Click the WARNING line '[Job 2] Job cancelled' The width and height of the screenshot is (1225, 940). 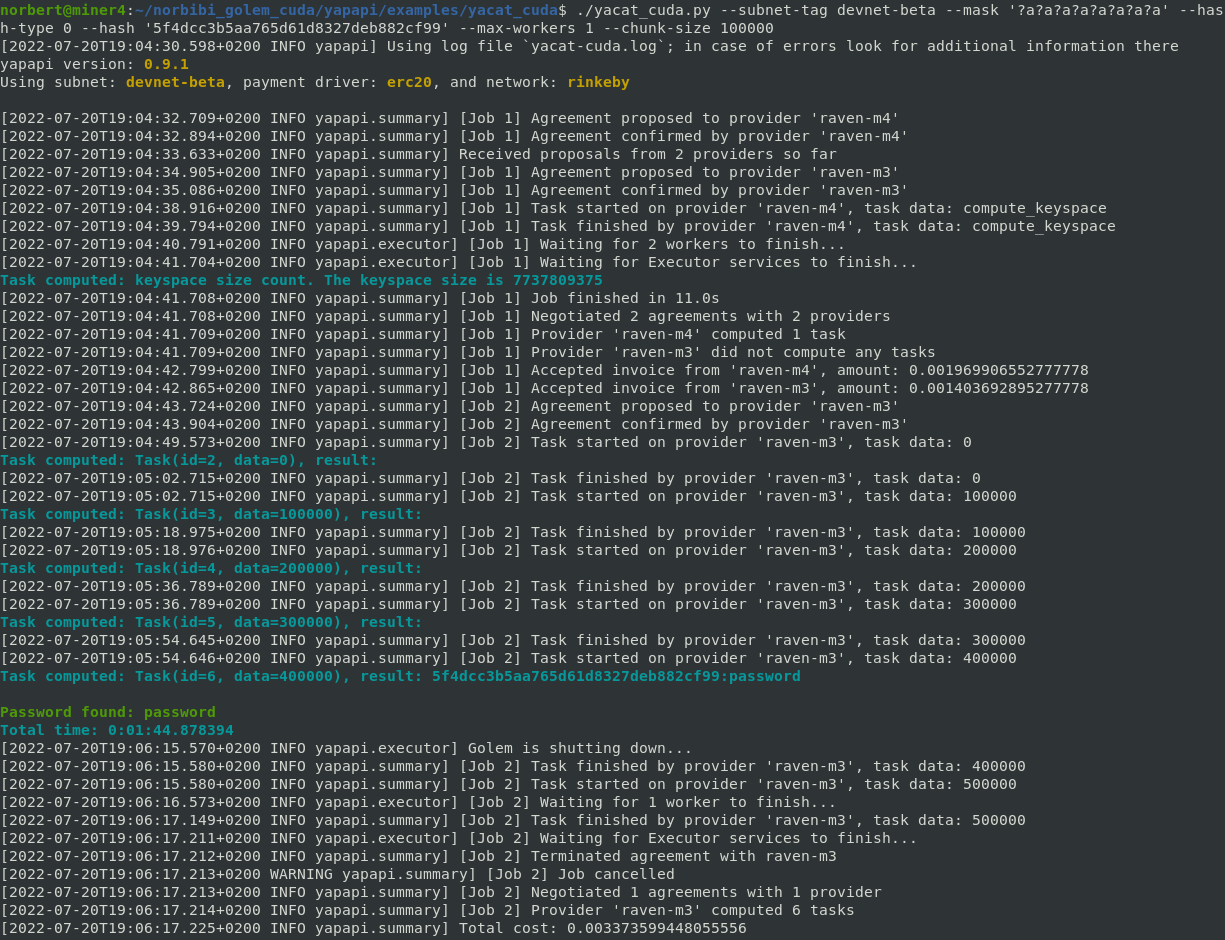(337, 874)
